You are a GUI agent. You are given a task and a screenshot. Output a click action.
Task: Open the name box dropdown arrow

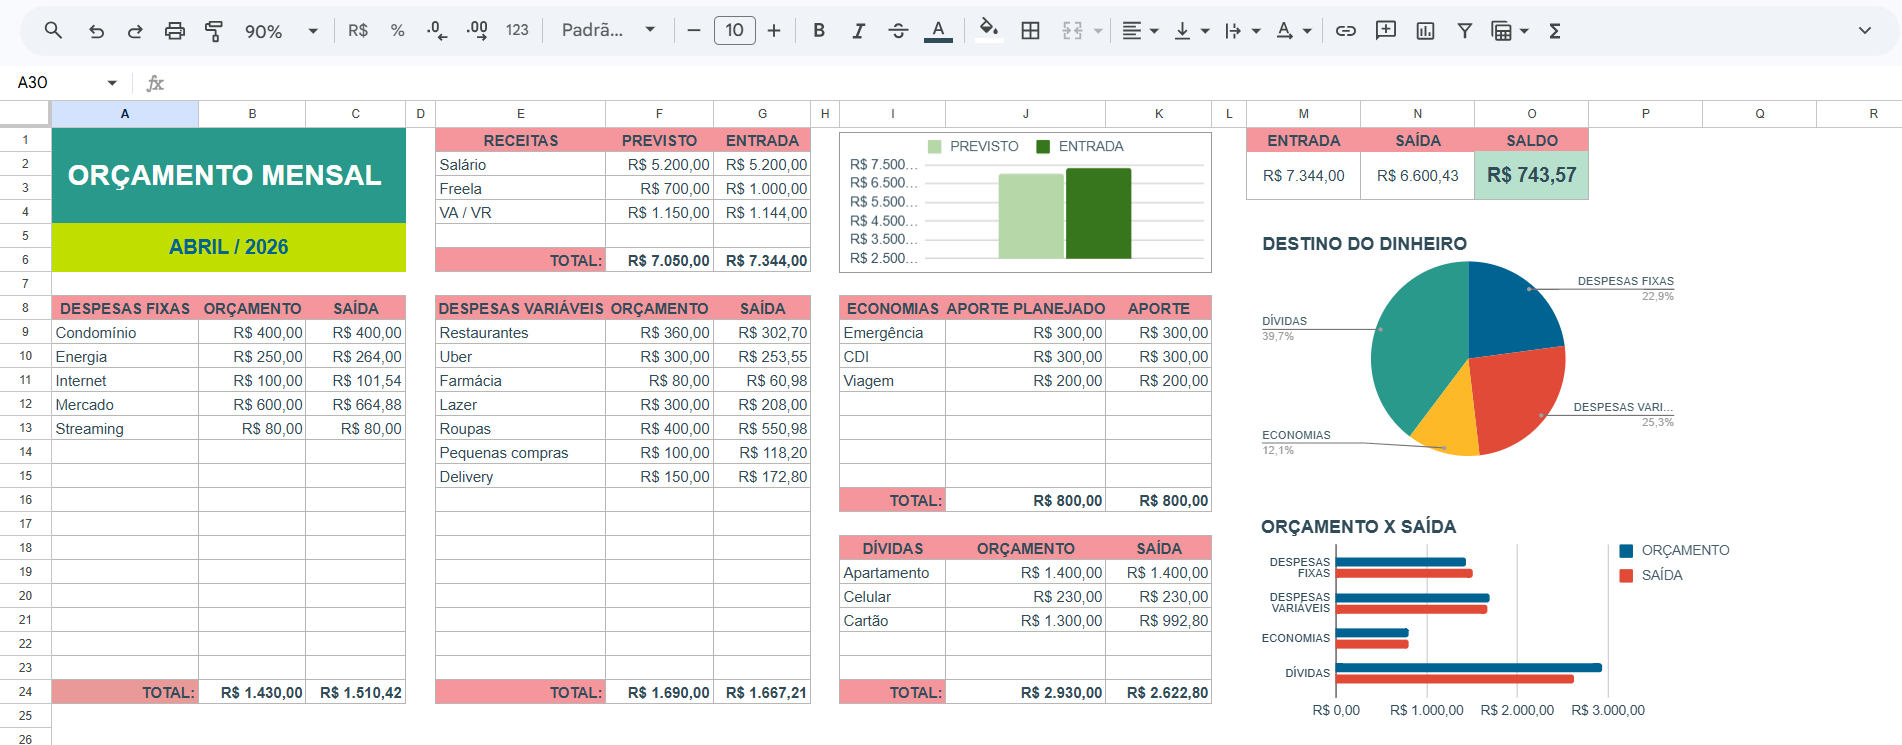pos(112,83)
